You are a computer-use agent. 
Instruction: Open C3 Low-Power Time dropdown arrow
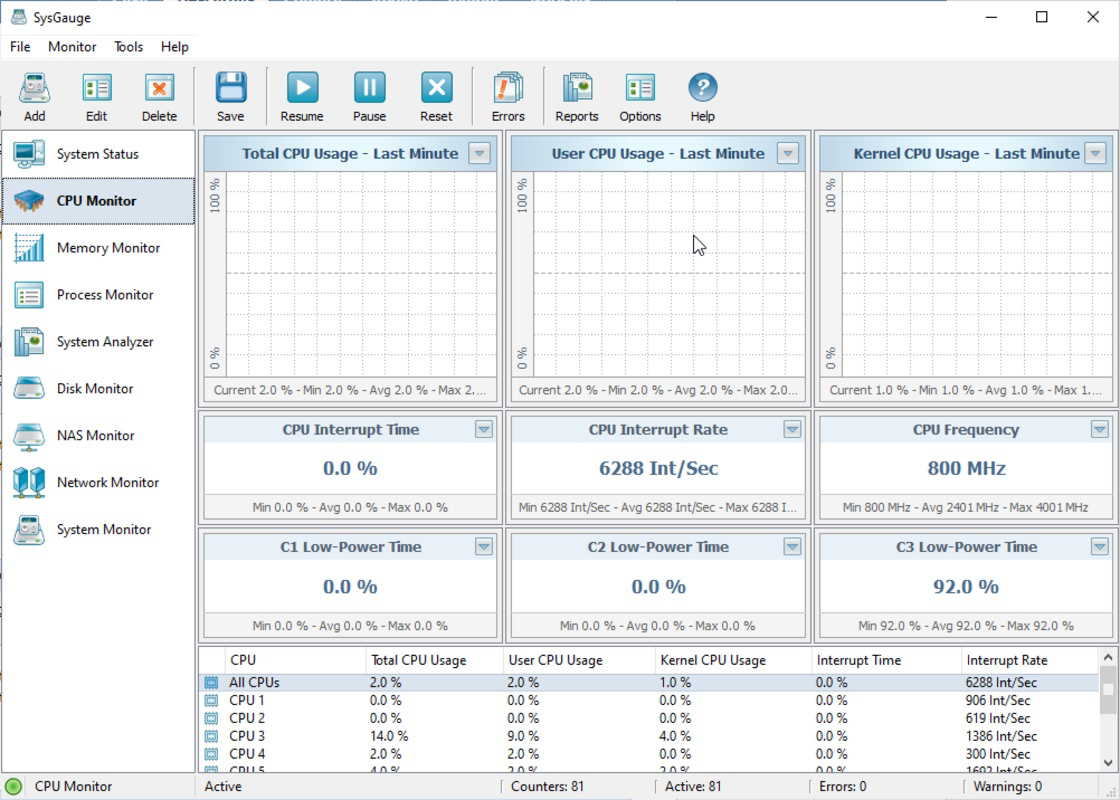[x=1099, y=546]
